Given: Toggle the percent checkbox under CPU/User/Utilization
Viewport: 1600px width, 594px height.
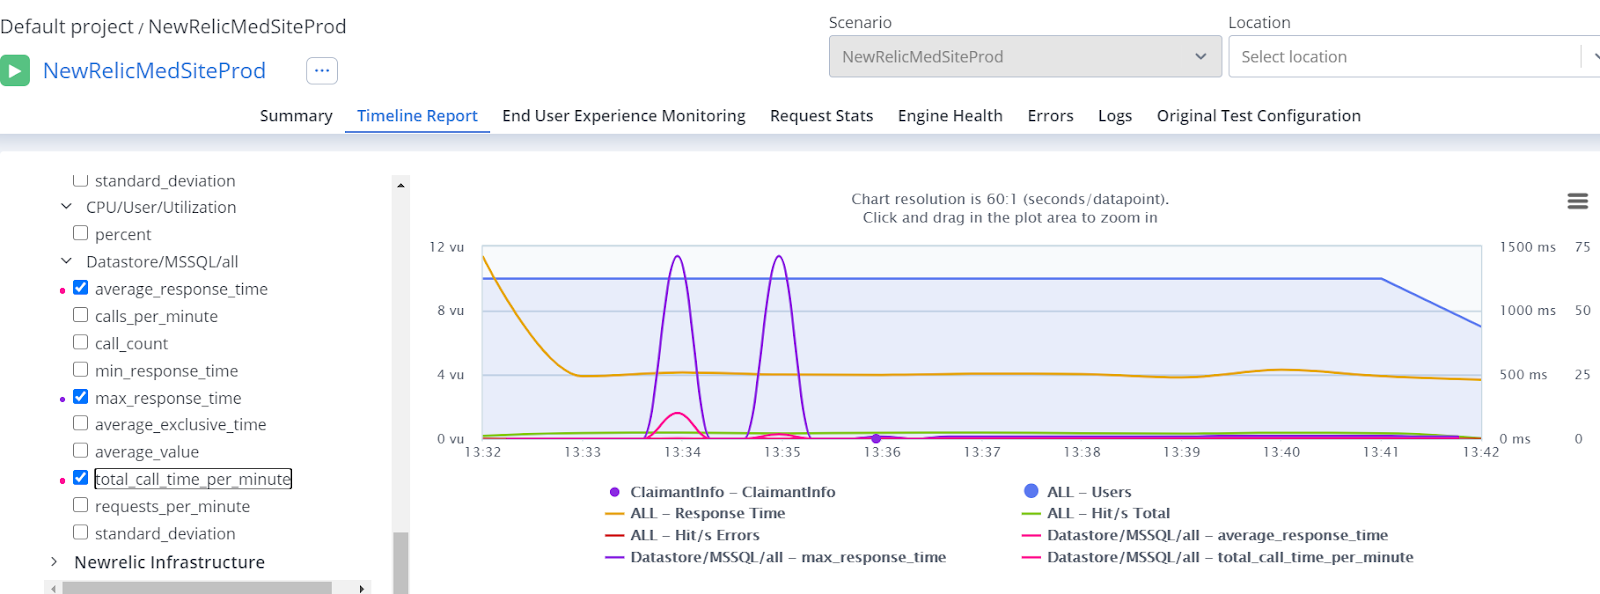Looking at the screenshot, I should (x=80, y=233).
